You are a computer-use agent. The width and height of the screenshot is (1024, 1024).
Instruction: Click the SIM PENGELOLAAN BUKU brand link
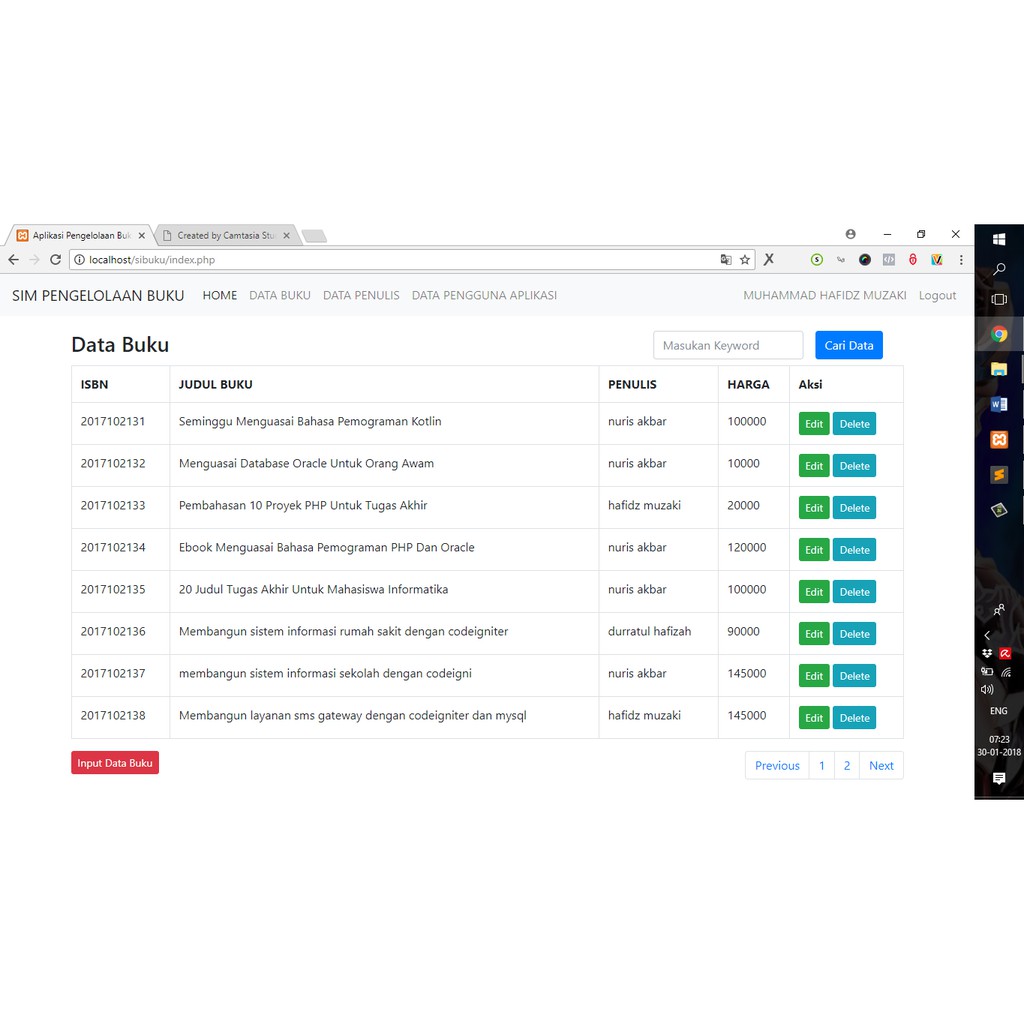point(98,296)
